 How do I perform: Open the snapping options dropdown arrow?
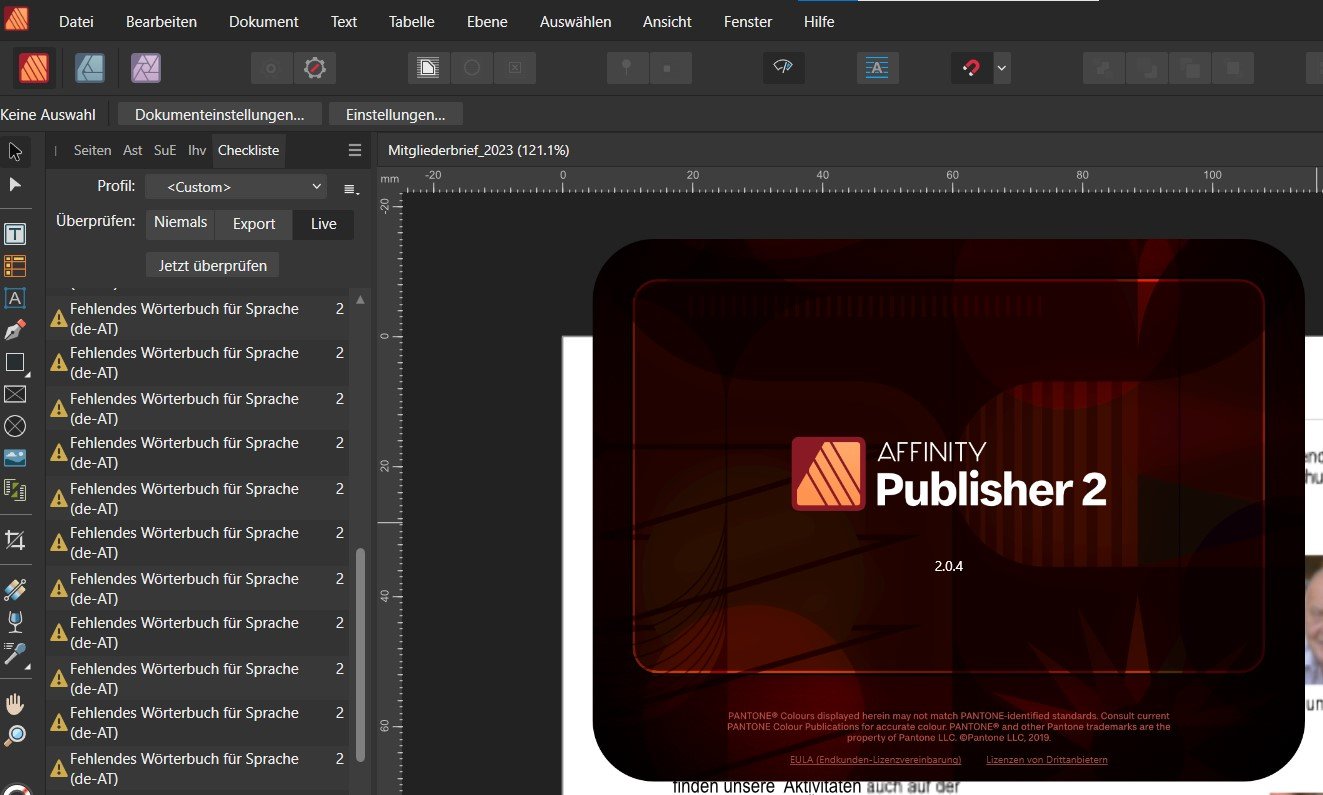pos(1002,68)
